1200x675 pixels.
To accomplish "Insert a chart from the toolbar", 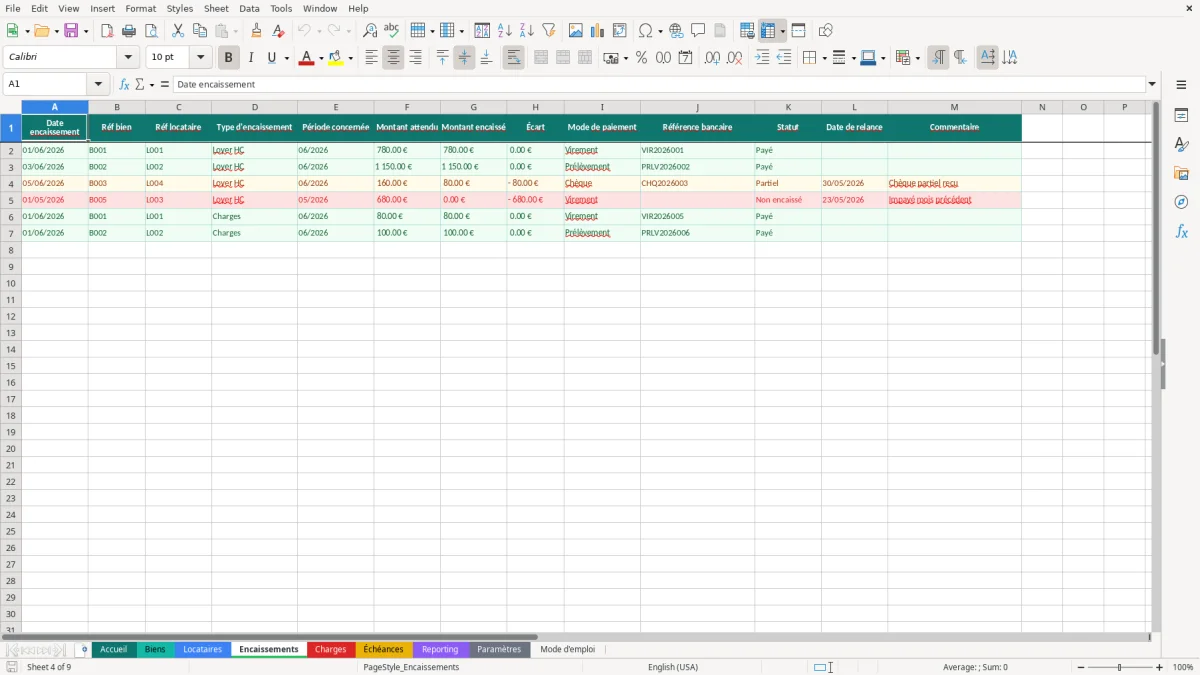I will pyautogui.click(x=598, y=31).
